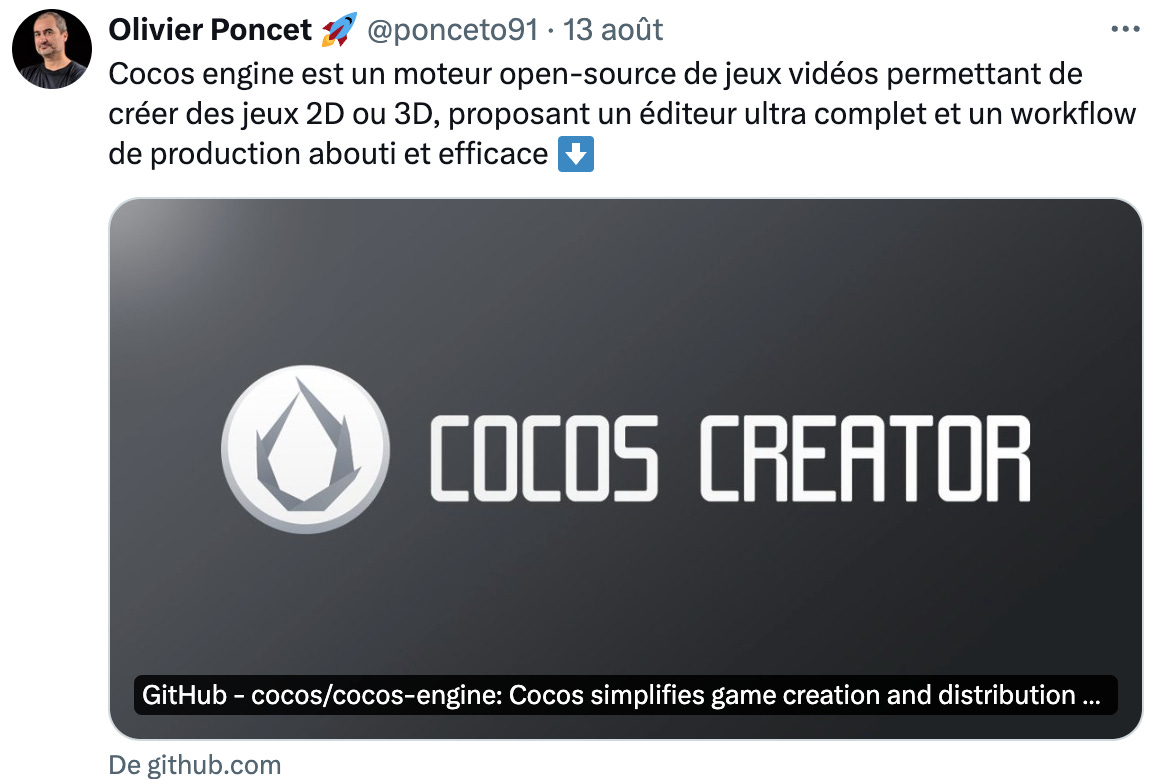Click the word COCOS in the banner
1163x779 pixels.
[544, 458]
